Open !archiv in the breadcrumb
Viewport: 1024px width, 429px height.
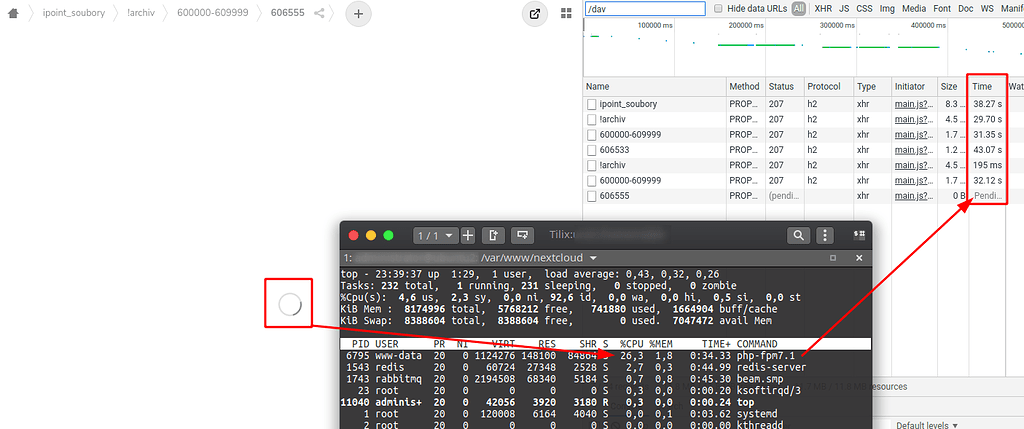[x=142, y=12]
